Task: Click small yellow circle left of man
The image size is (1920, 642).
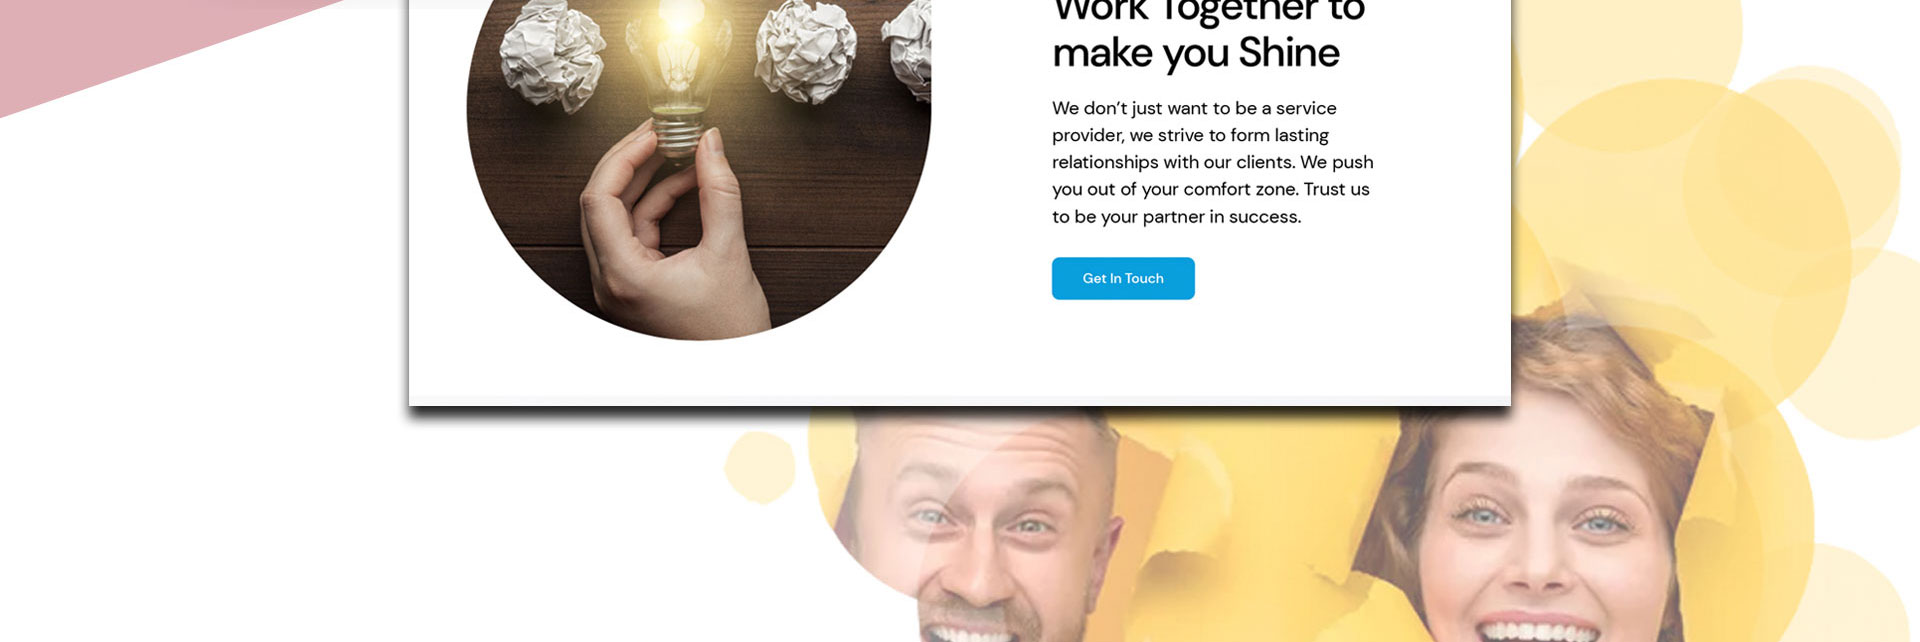Action: 760,467
